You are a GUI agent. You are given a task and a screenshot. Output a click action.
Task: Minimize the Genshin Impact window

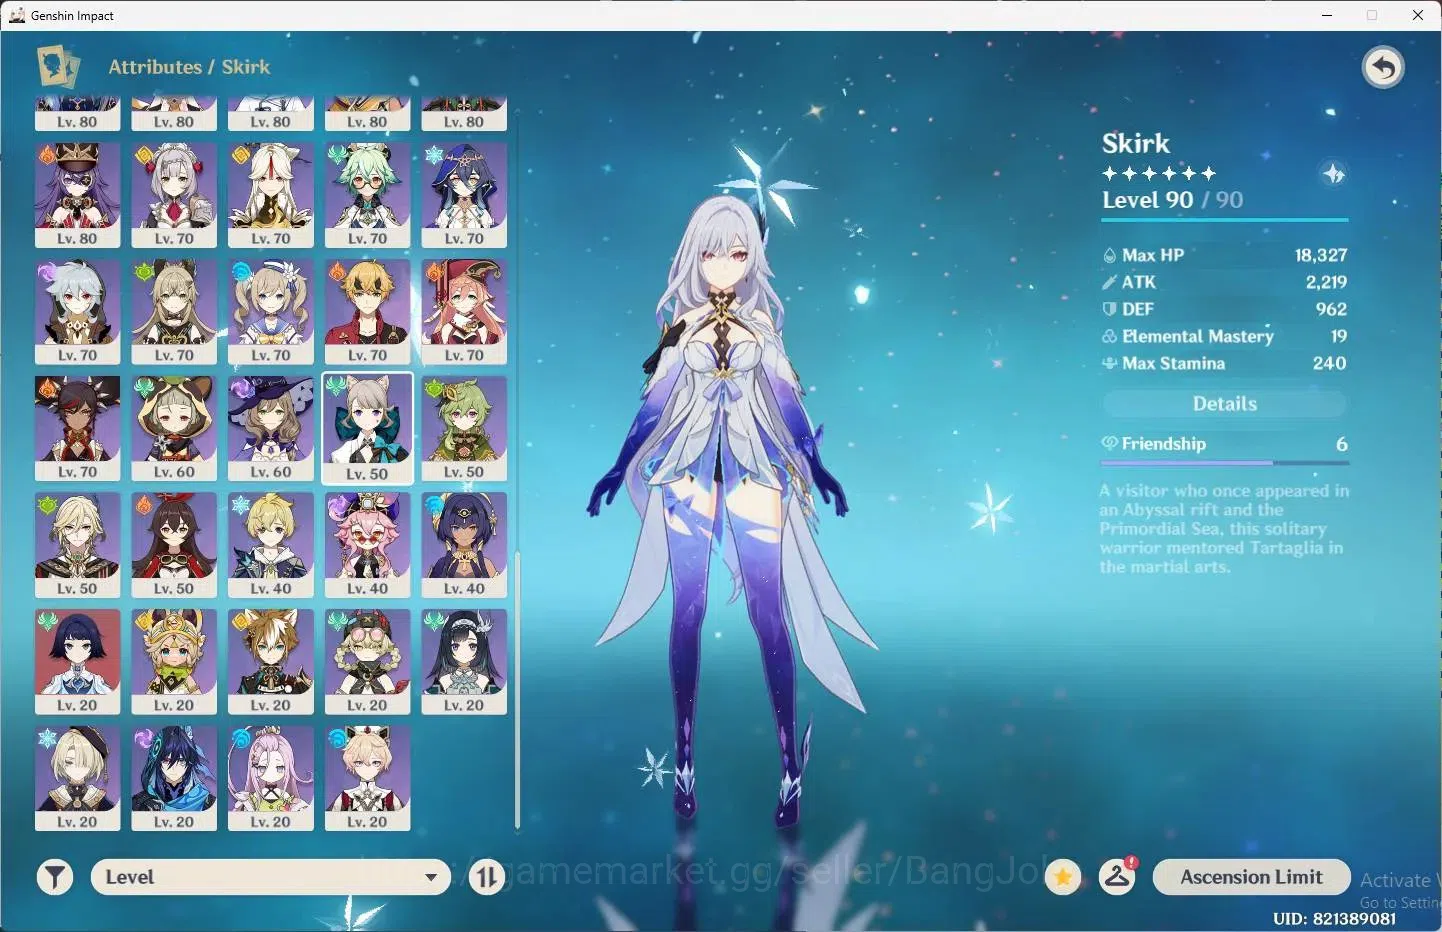(1327, 15)
